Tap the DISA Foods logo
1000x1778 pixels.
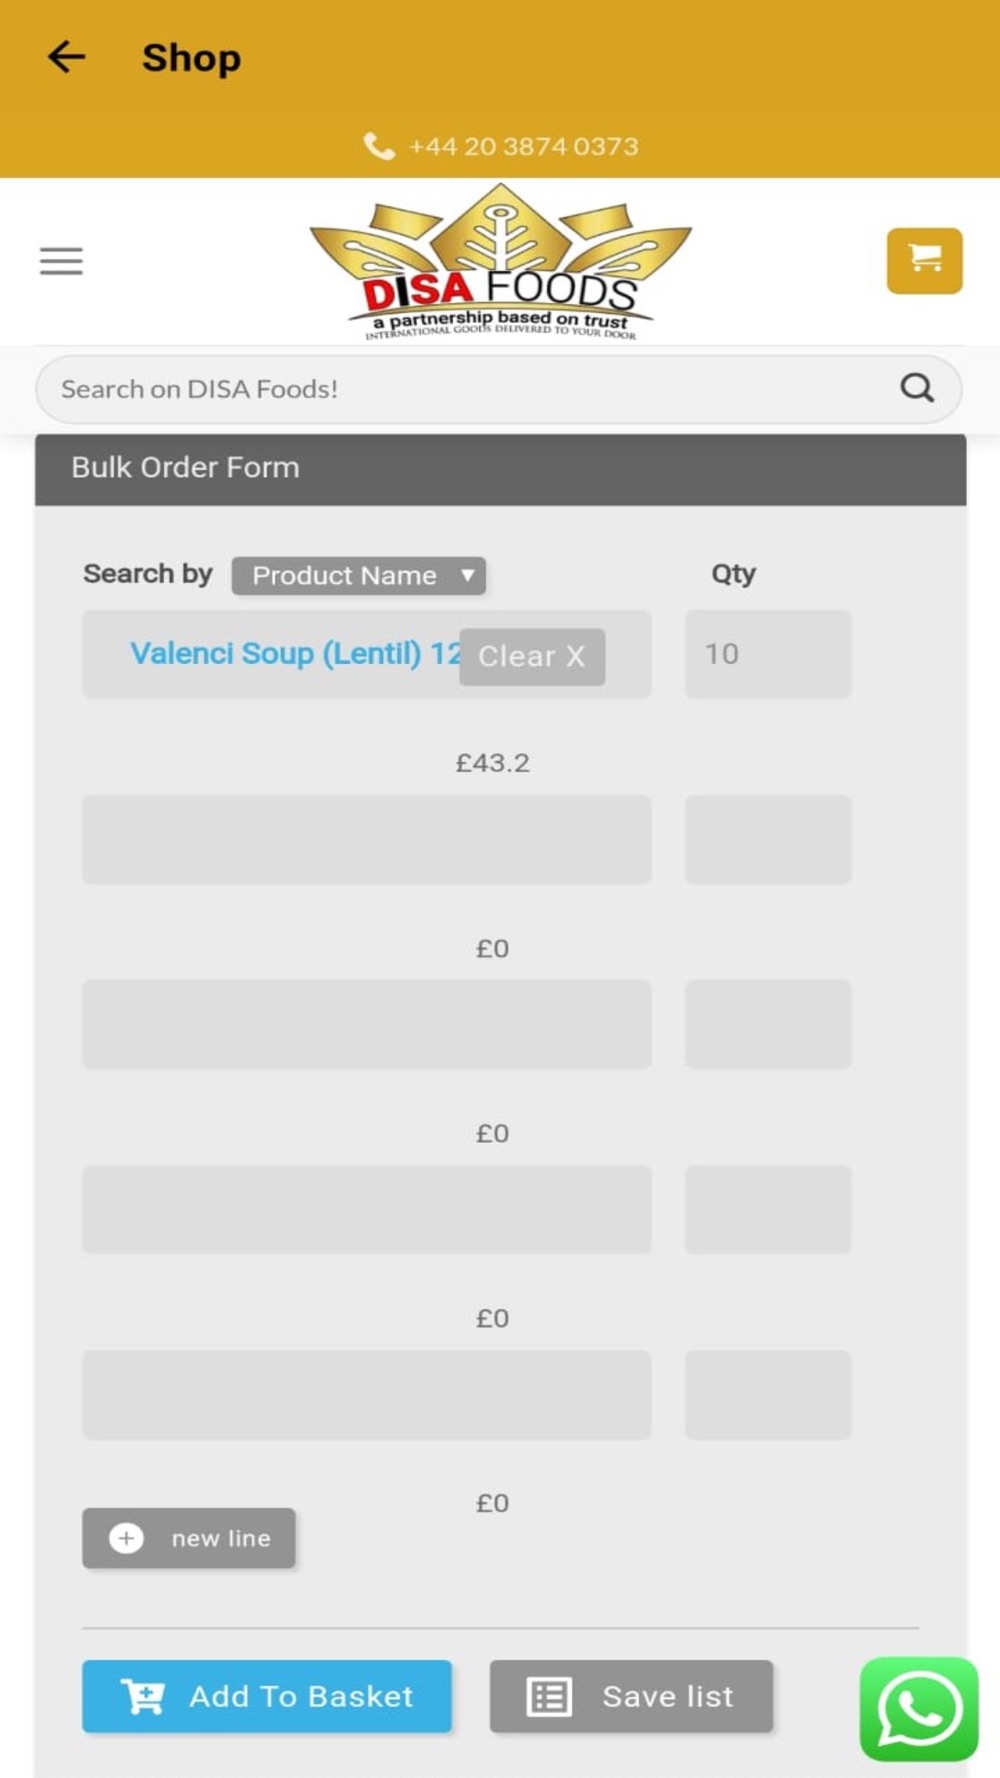click(500, 263)
